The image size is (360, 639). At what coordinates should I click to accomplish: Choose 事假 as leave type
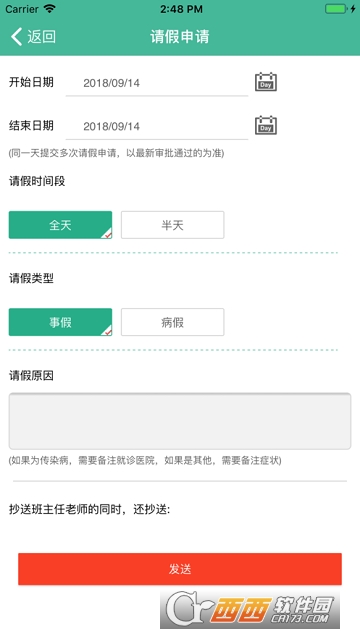(60, 322)
